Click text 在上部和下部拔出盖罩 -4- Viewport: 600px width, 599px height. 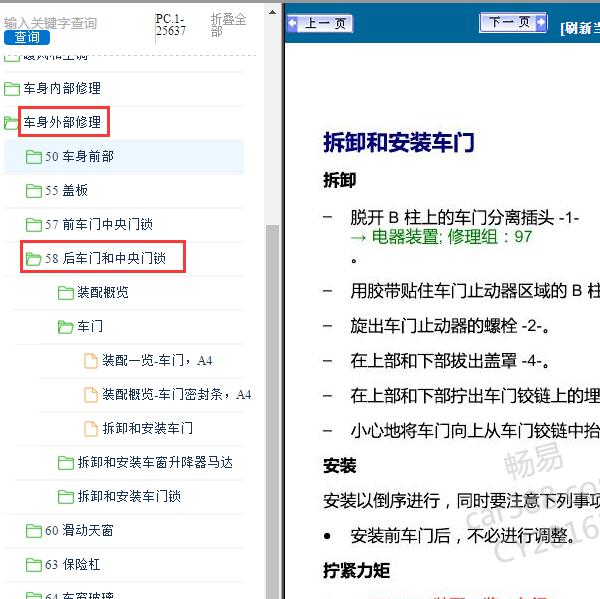[x=450, y=361]
